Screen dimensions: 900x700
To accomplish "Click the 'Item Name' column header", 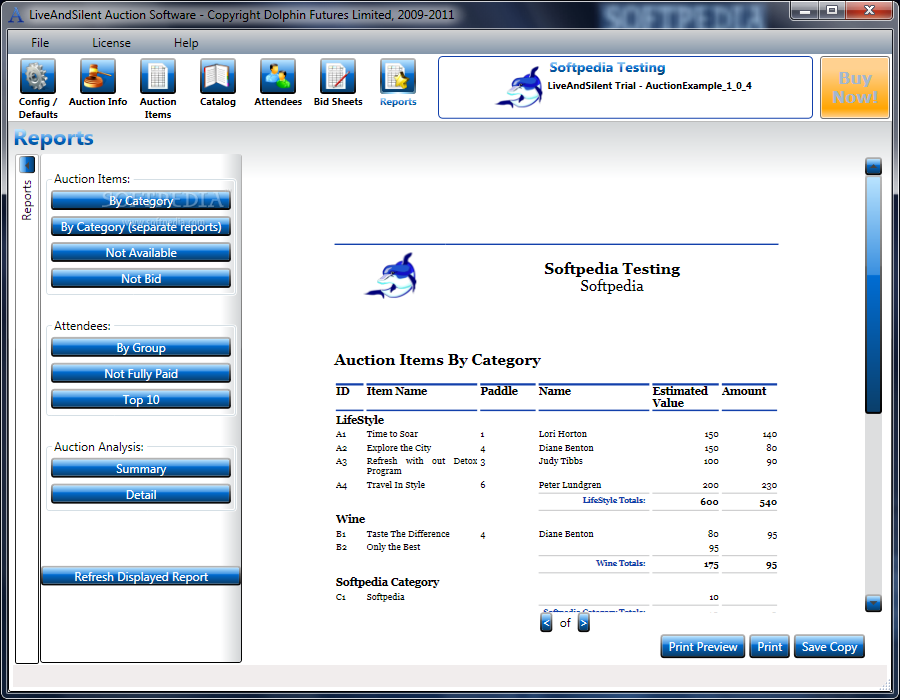I will [397, 391].
